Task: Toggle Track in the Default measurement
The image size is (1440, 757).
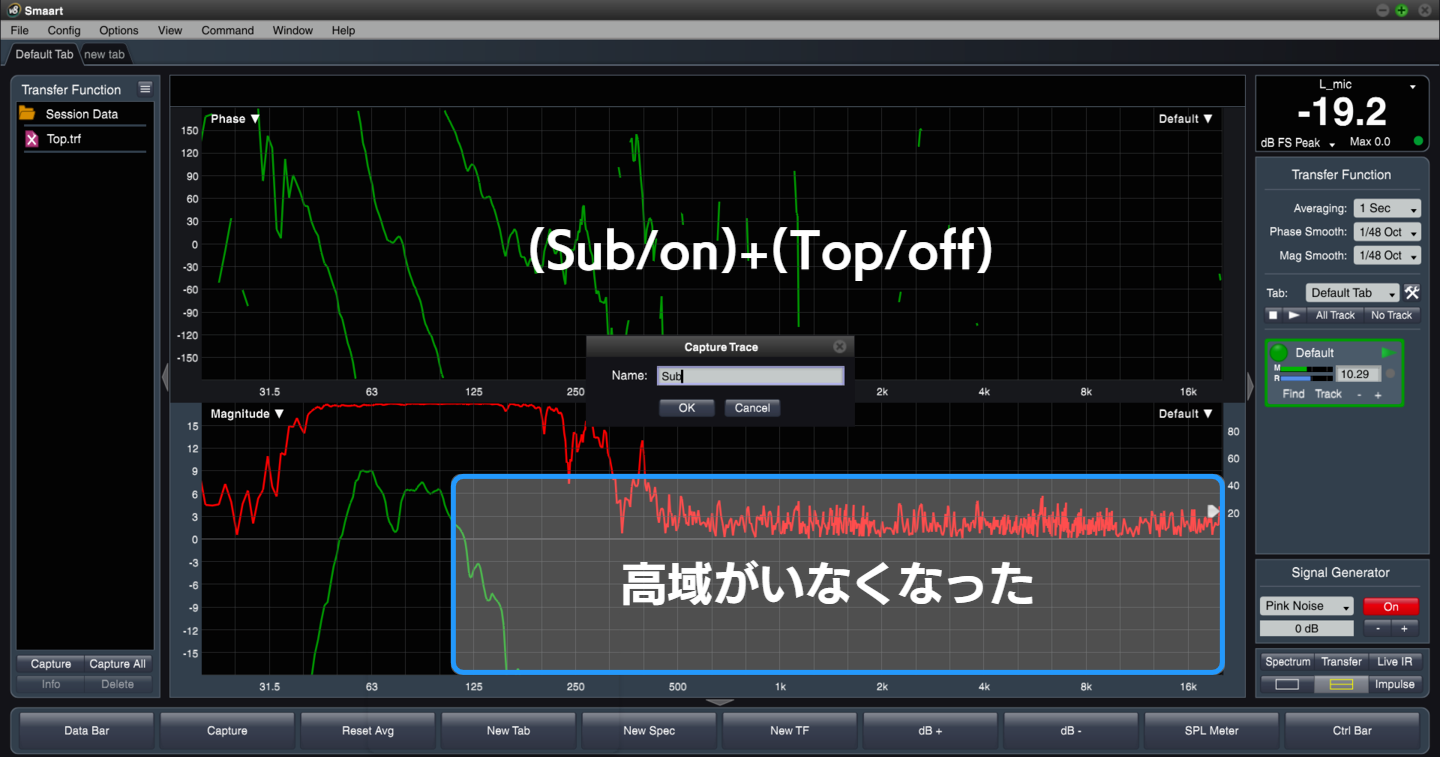Action: tap(1328, 394)
